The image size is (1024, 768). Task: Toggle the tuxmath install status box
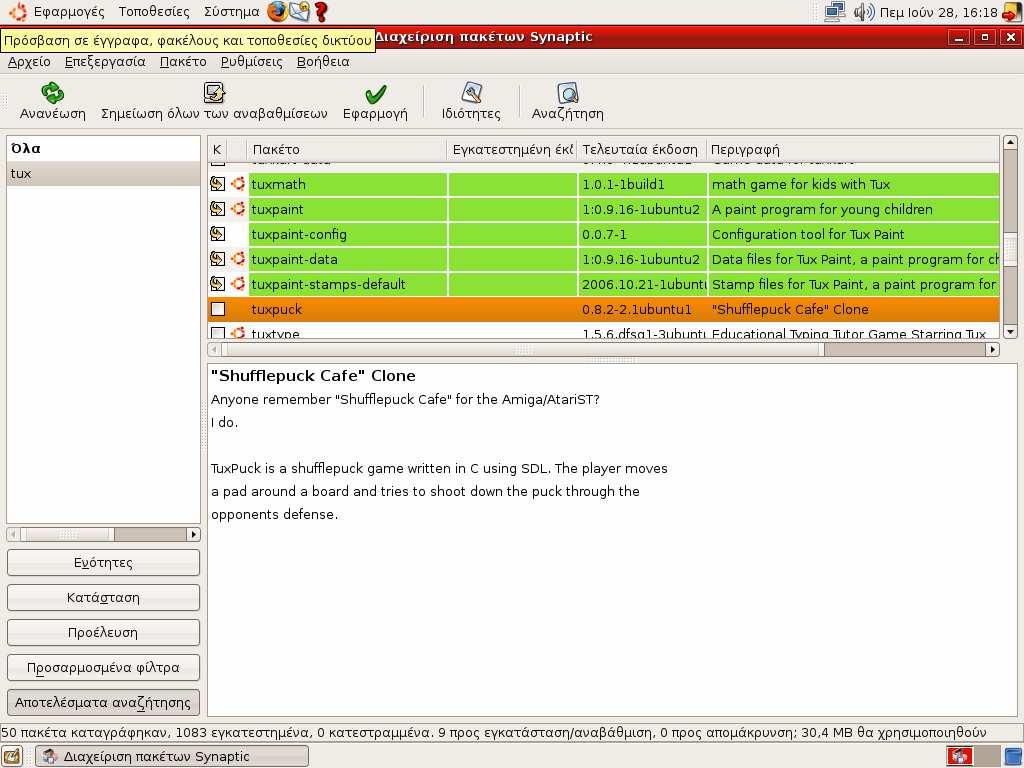pos(217,184)
